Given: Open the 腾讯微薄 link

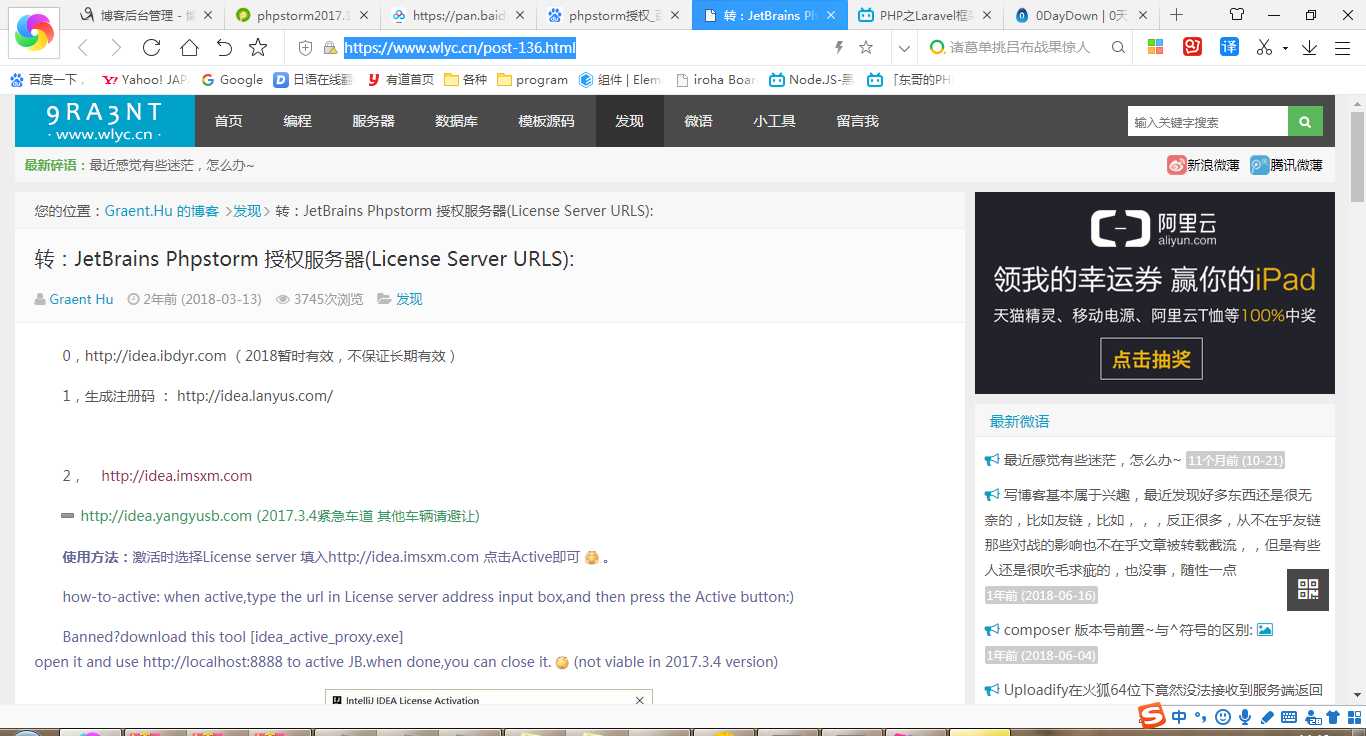Looking at the screenshot, I should click(x=1286, y=165).
